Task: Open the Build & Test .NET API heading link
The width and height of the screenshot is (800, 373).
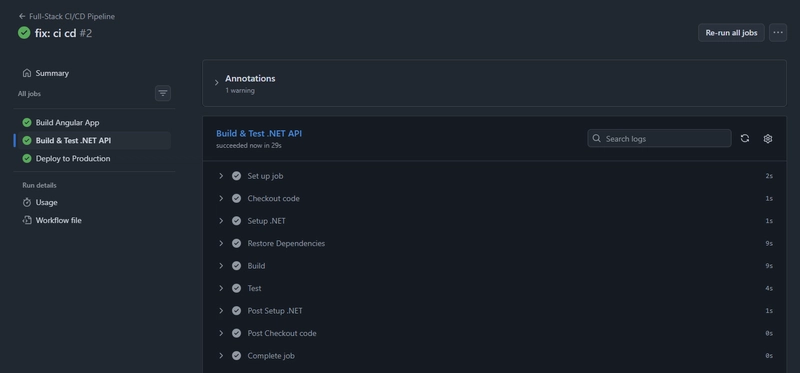Action: (259, 134)
